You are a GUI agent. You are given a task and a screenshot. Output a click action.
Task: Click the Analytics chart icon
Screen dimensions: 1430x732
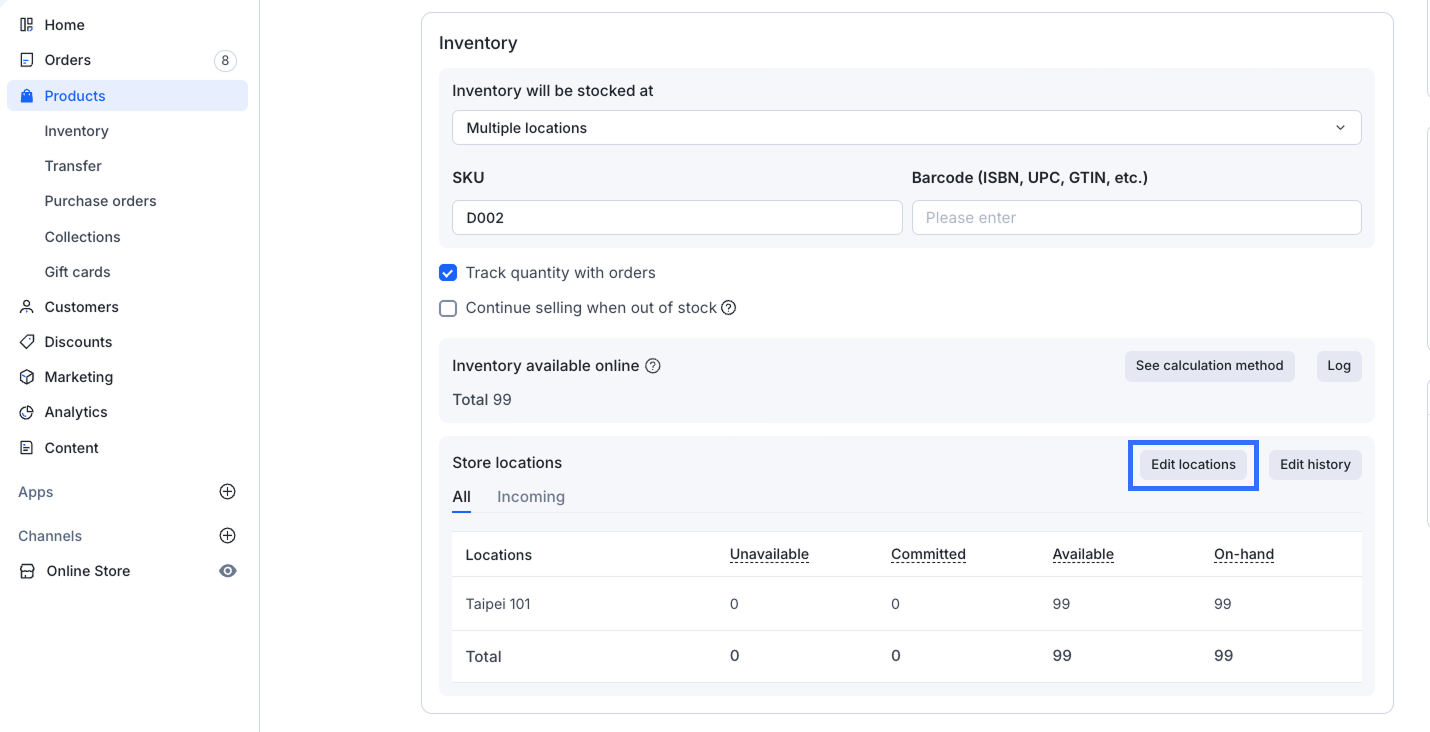27,412
